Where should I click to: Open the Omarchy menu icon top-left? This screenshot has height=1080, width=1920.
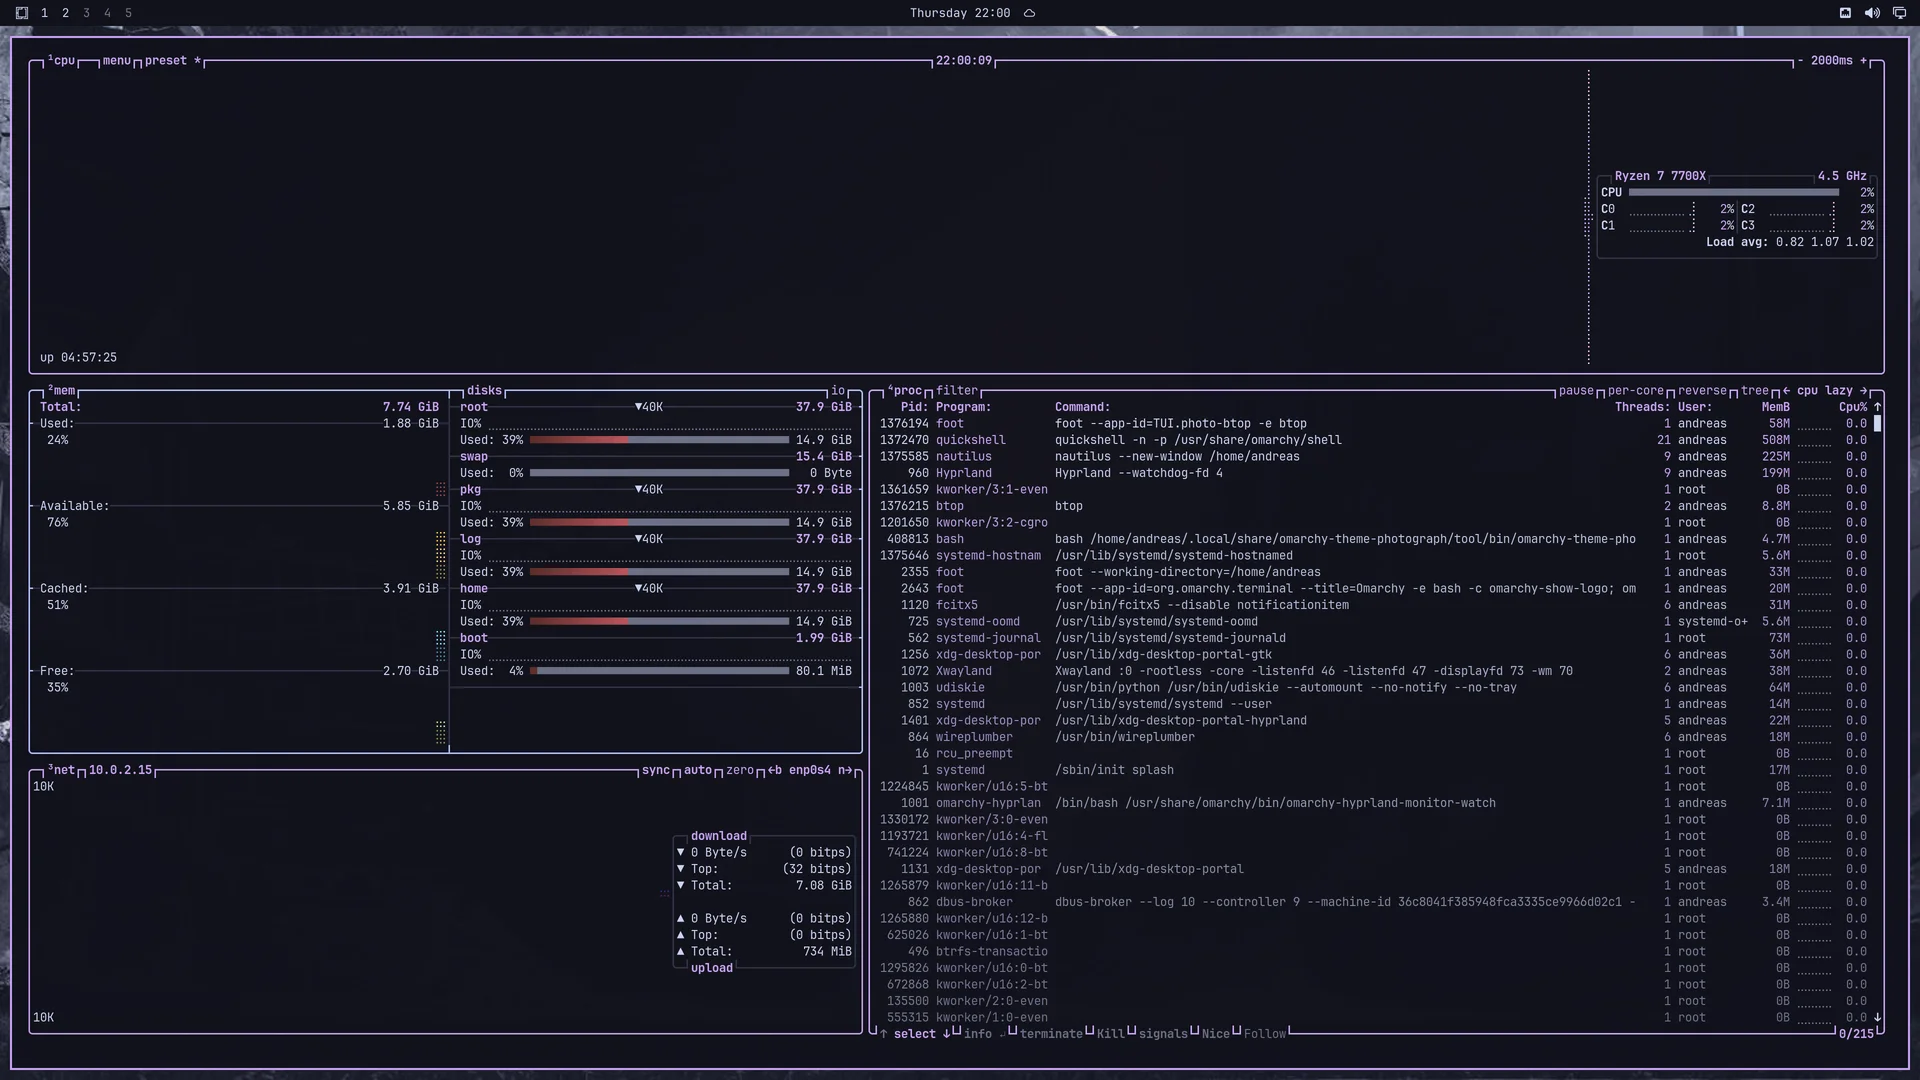tap(21, 13)
